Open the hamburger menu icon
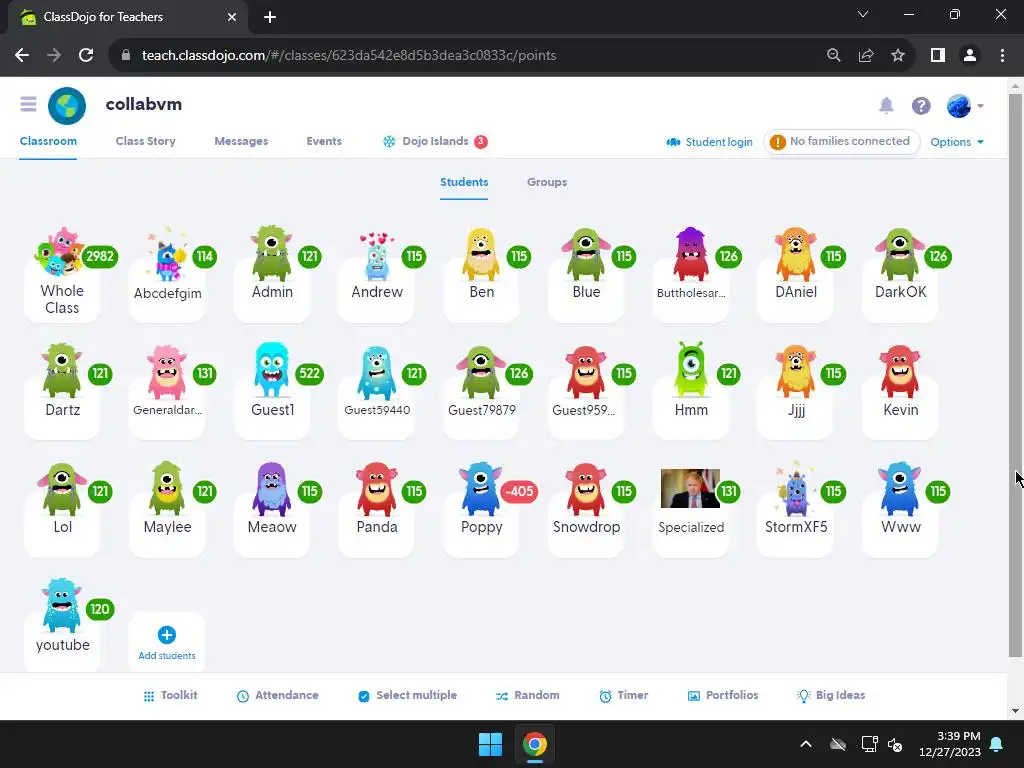This screenshot has width=1024, height=768. 28,104
